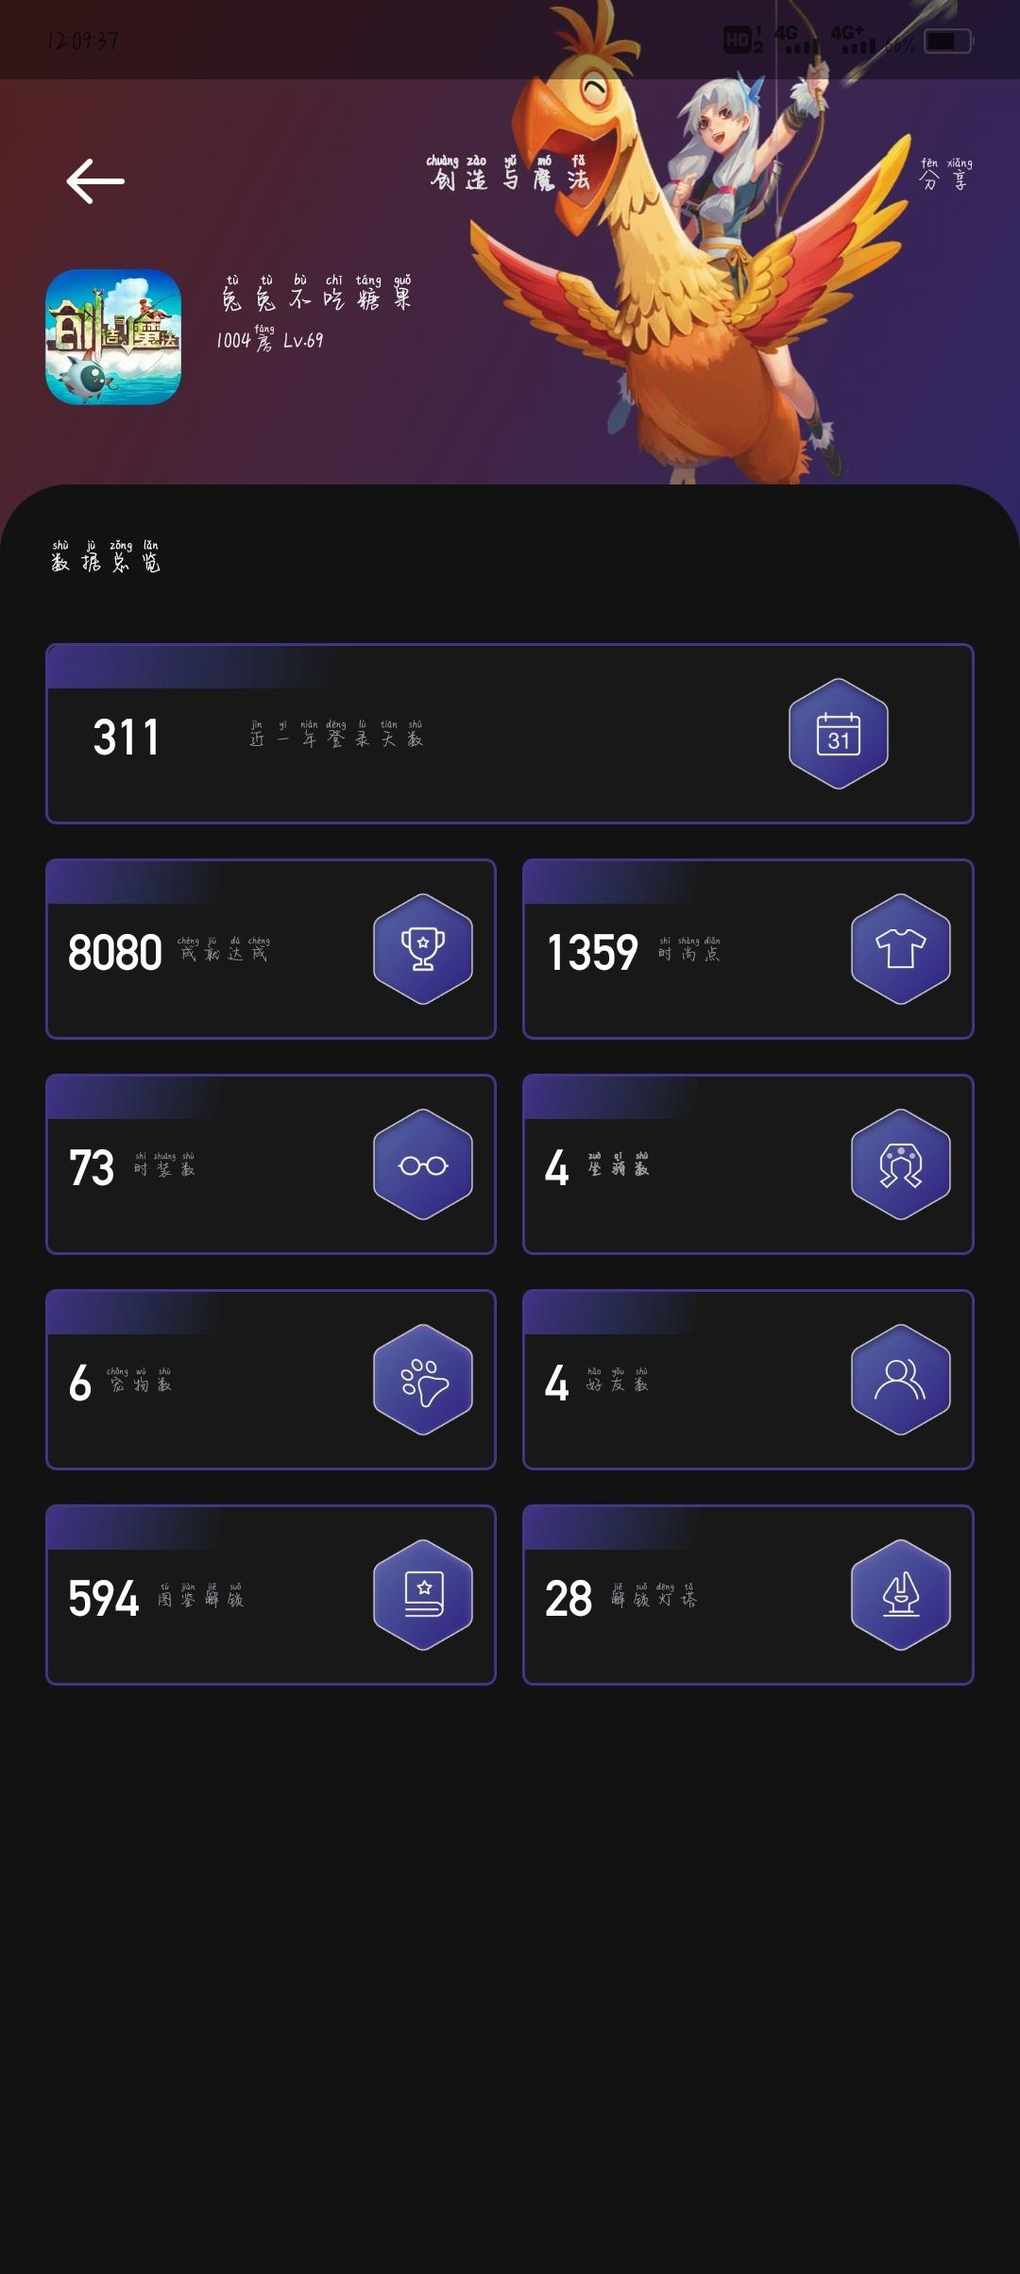Tap the t-shirt fashion points icon
1020x2274 pixels.
pos(900,949)
